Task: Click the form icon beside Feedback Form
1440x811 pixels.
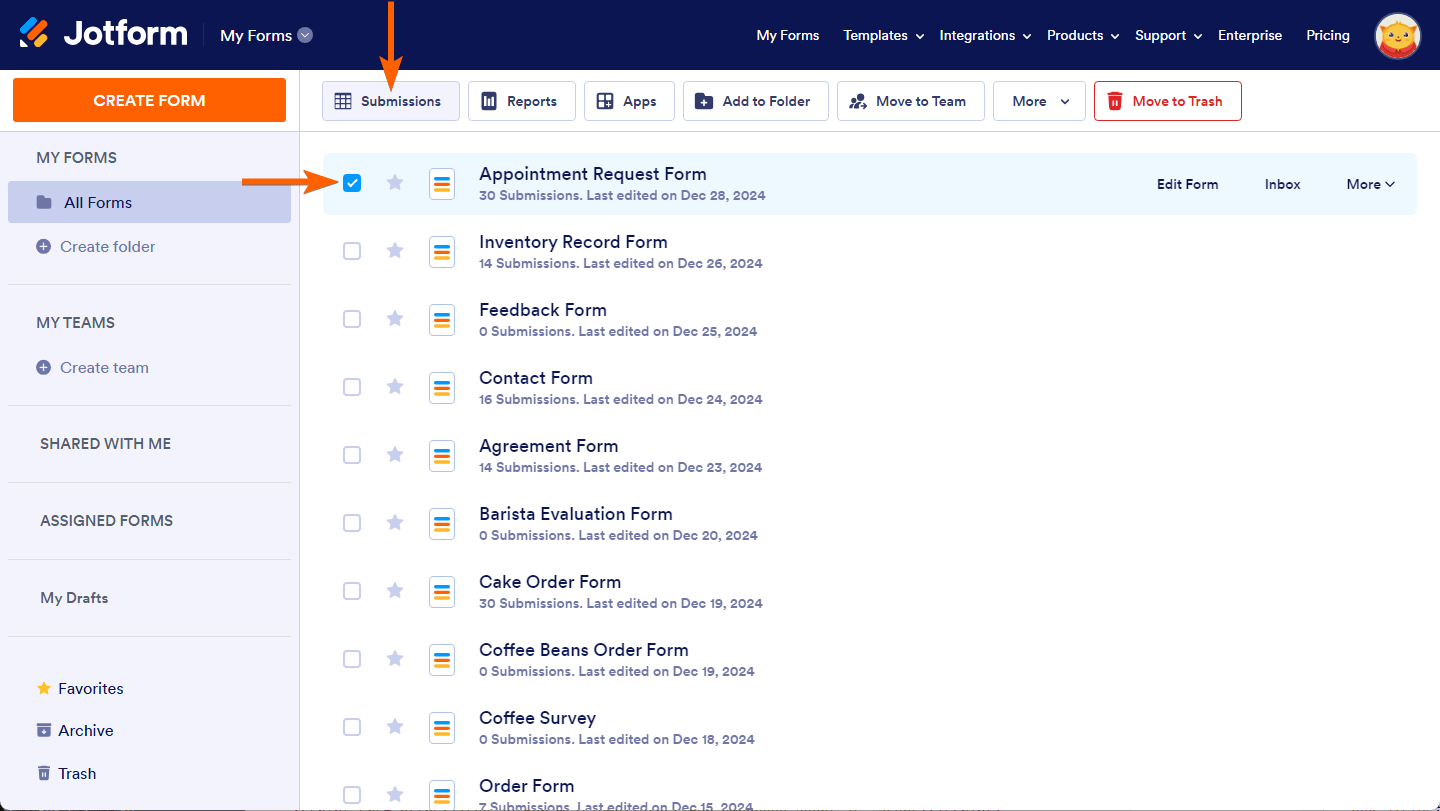Action: point(442,320)
